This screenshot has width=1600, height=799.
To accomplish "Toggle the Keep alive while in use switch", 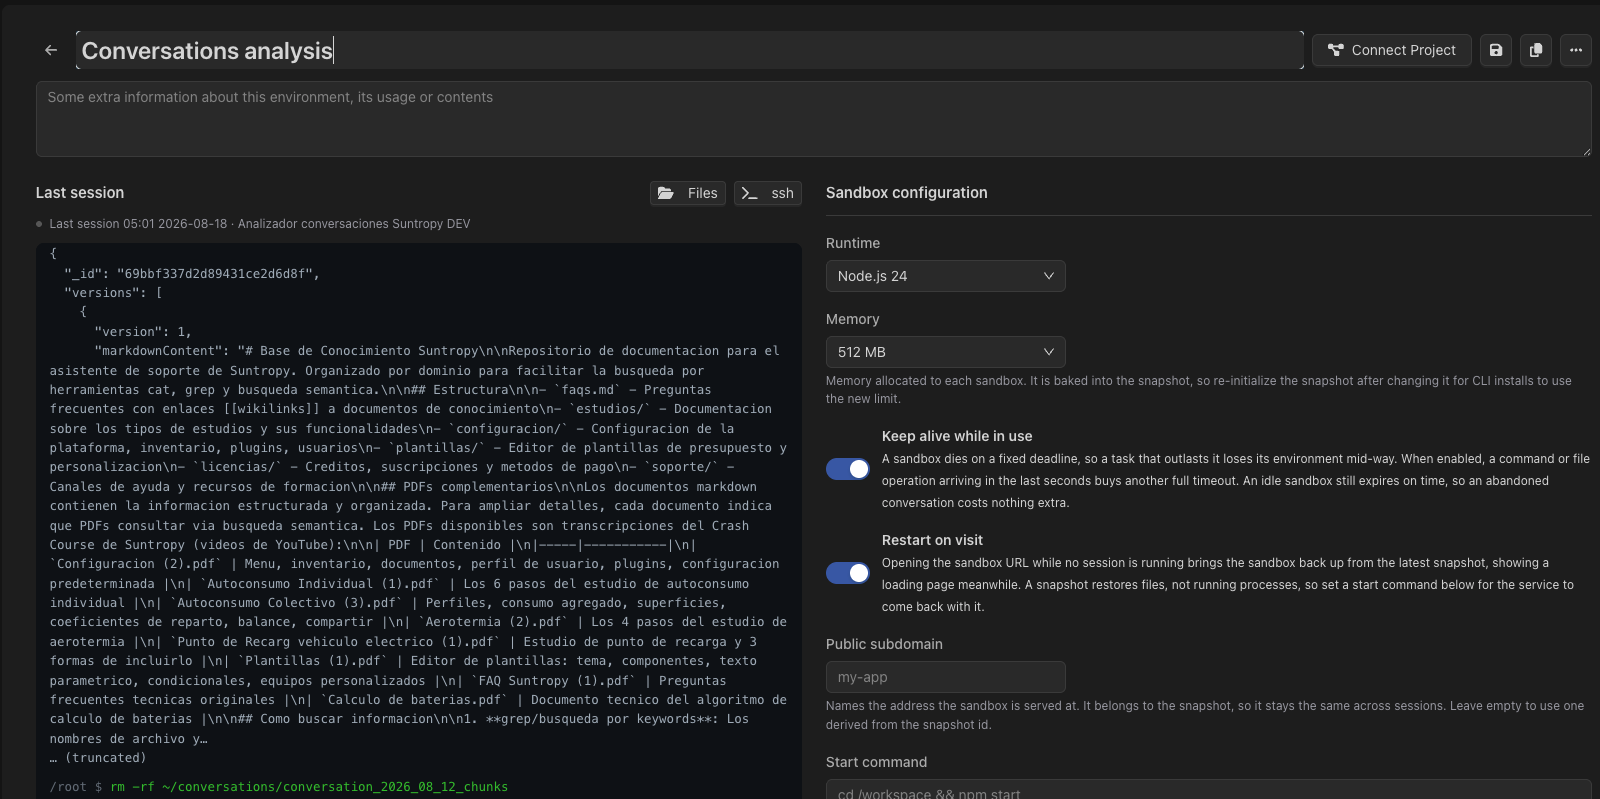I will click(848, 469).
